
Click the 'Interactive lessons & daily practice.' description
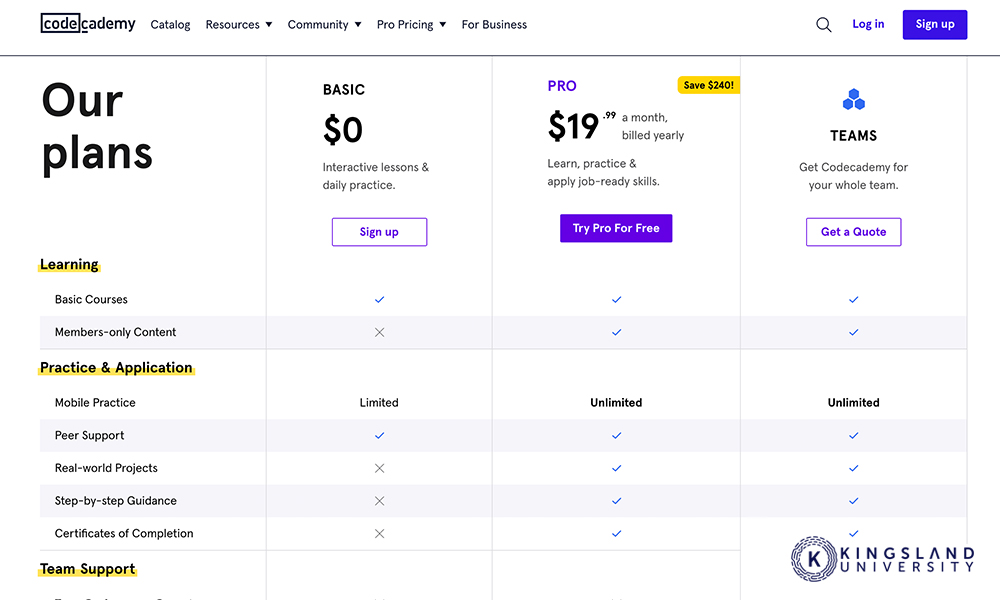pyautogui.click(x=376, y=176)
